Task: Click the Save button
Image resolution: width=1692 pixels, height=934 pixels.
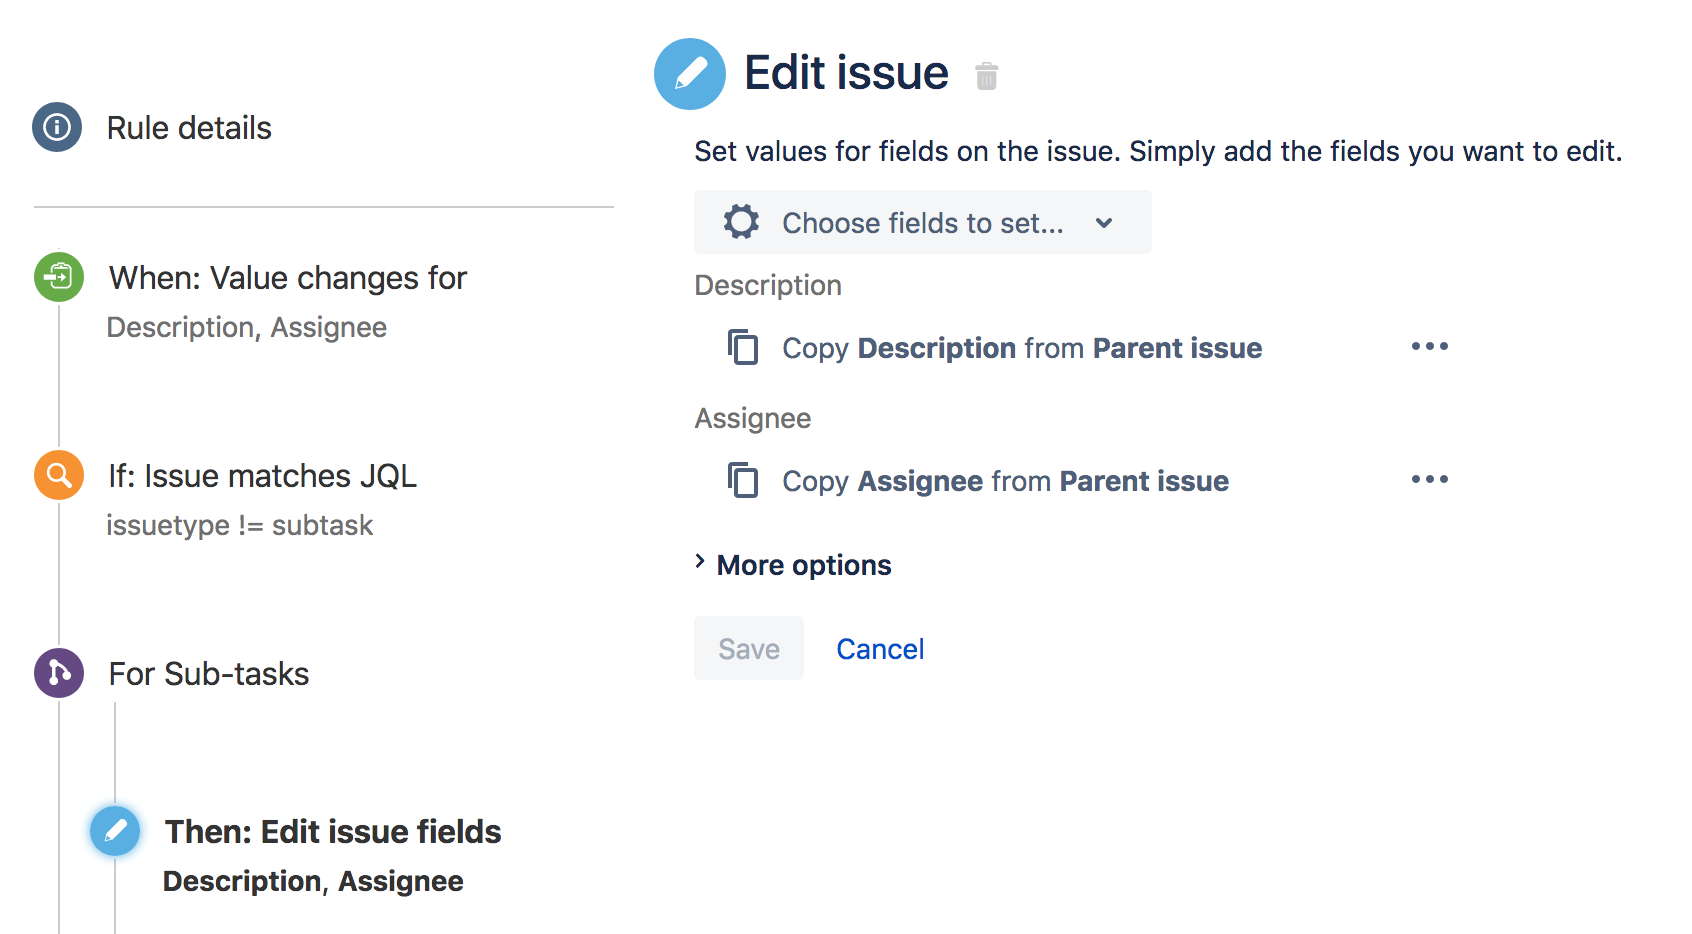Action: 748,648
